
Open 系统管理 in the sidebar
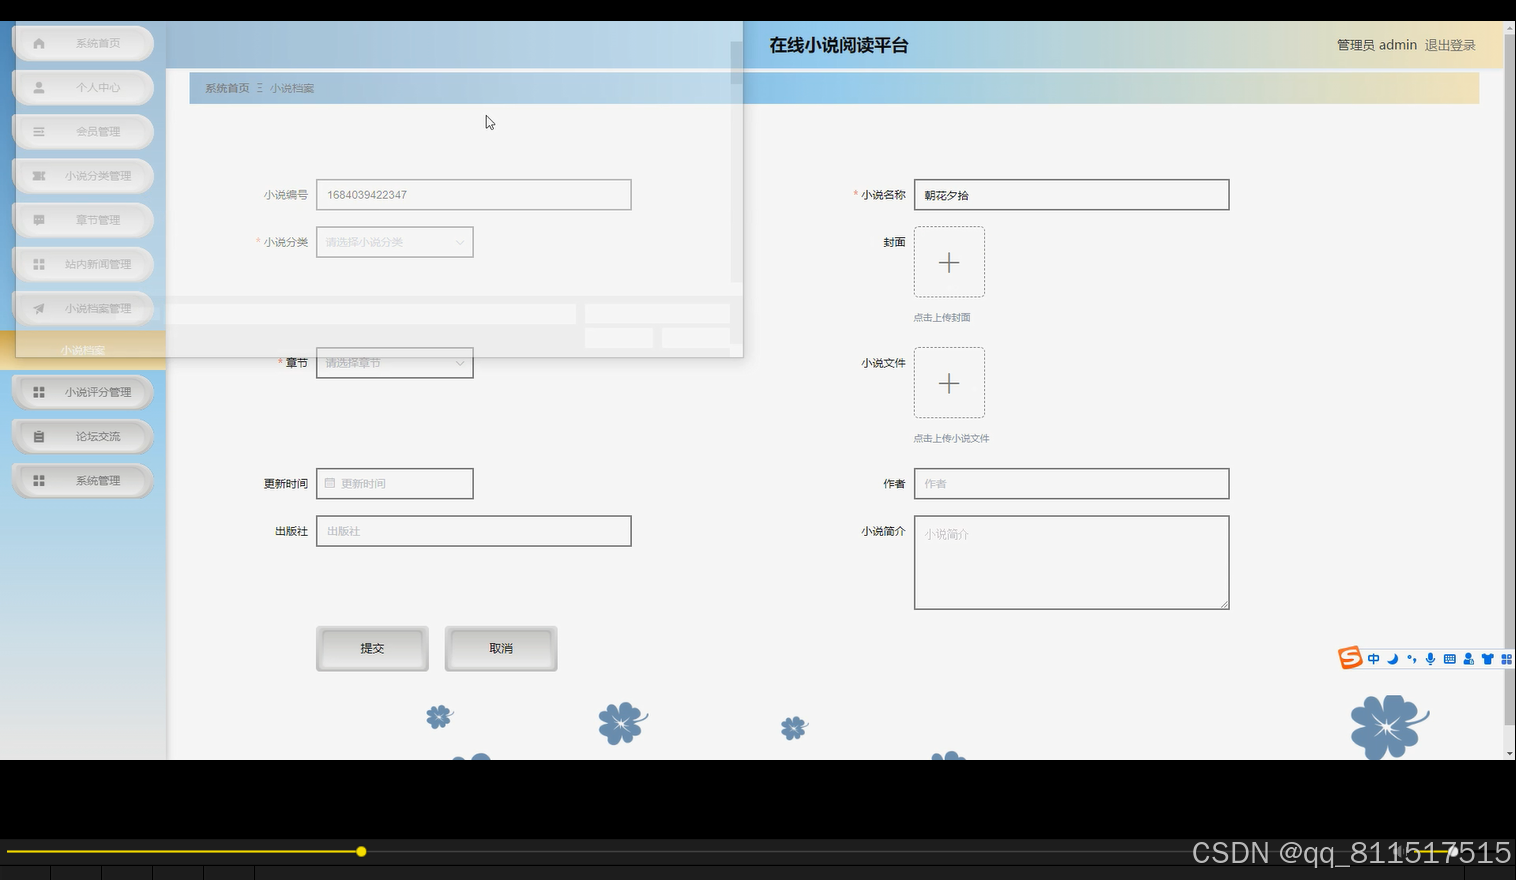83,480
